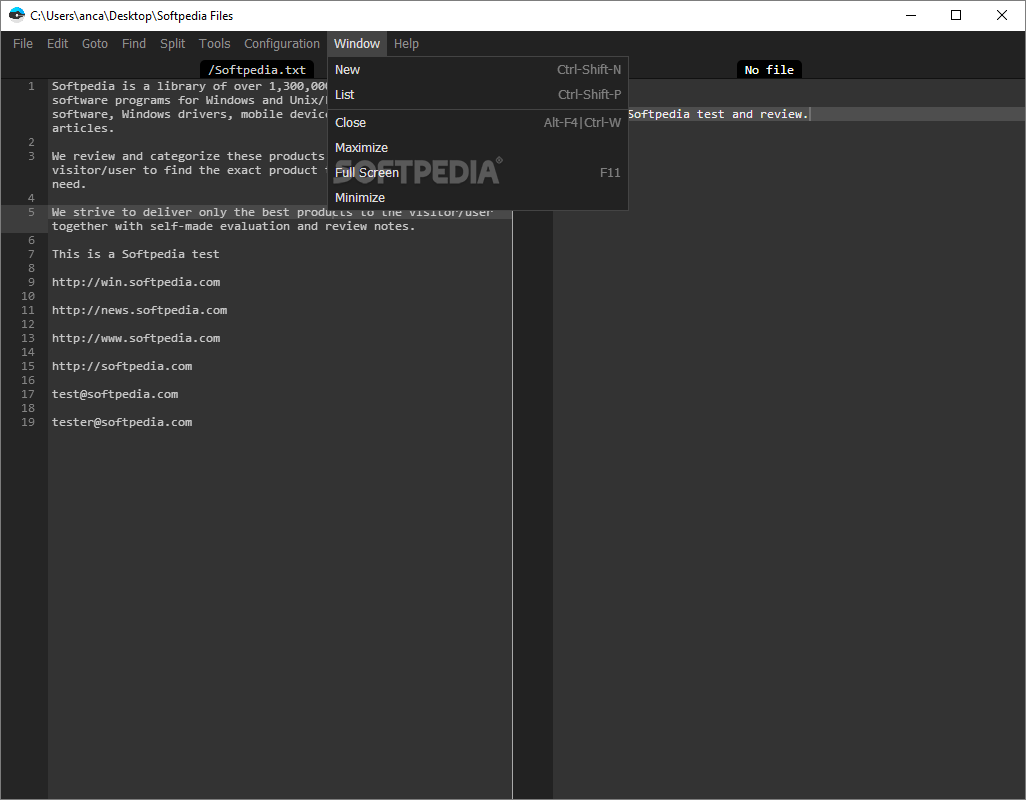The image size is (1026, 800).
Task: Click the line tester@softpedia.com
Action: point(122,422)
